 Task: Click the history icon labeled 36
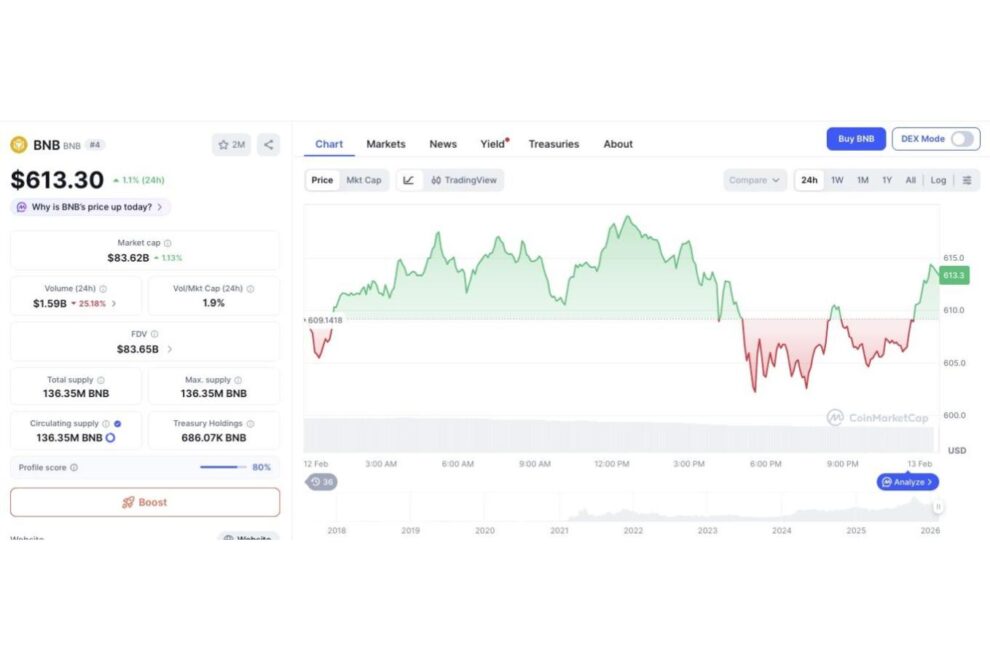coord(322,482)
